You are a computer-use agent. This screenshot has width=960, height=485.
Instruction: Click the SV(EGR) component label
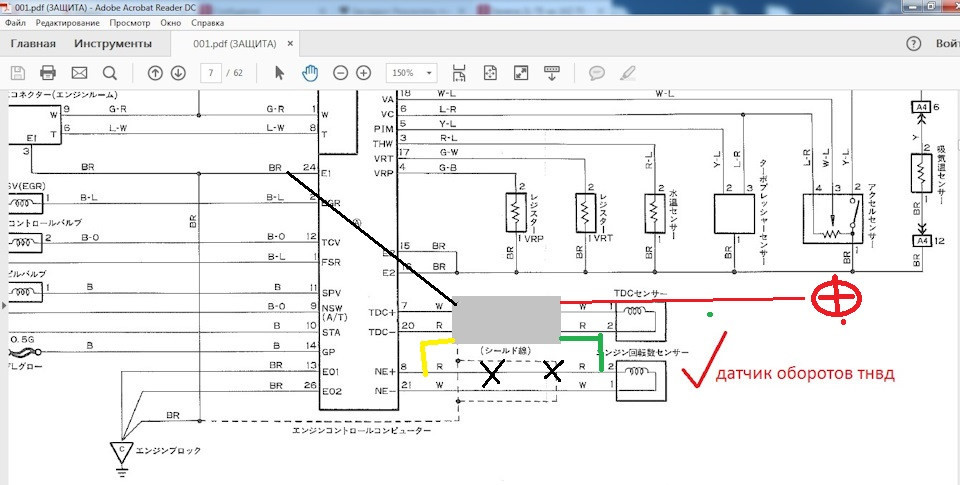pos(26,186)
